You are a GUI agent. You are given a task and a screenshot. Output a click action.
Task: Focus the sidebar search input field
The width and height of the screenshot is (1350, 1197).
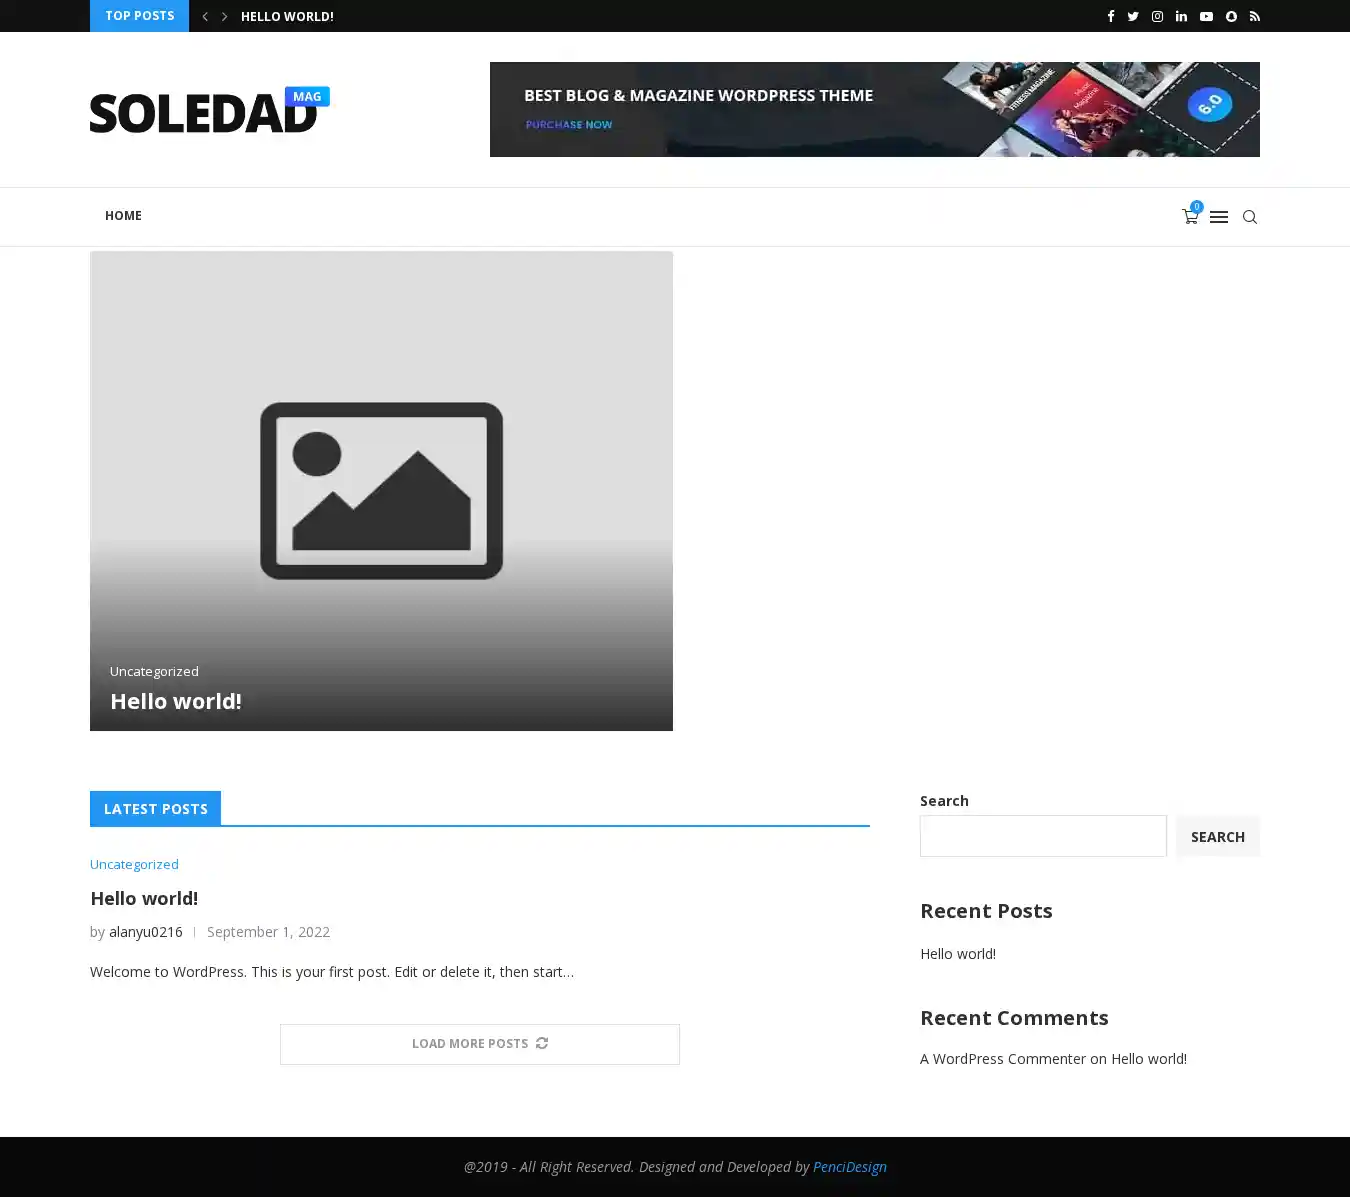[1042, 836]
